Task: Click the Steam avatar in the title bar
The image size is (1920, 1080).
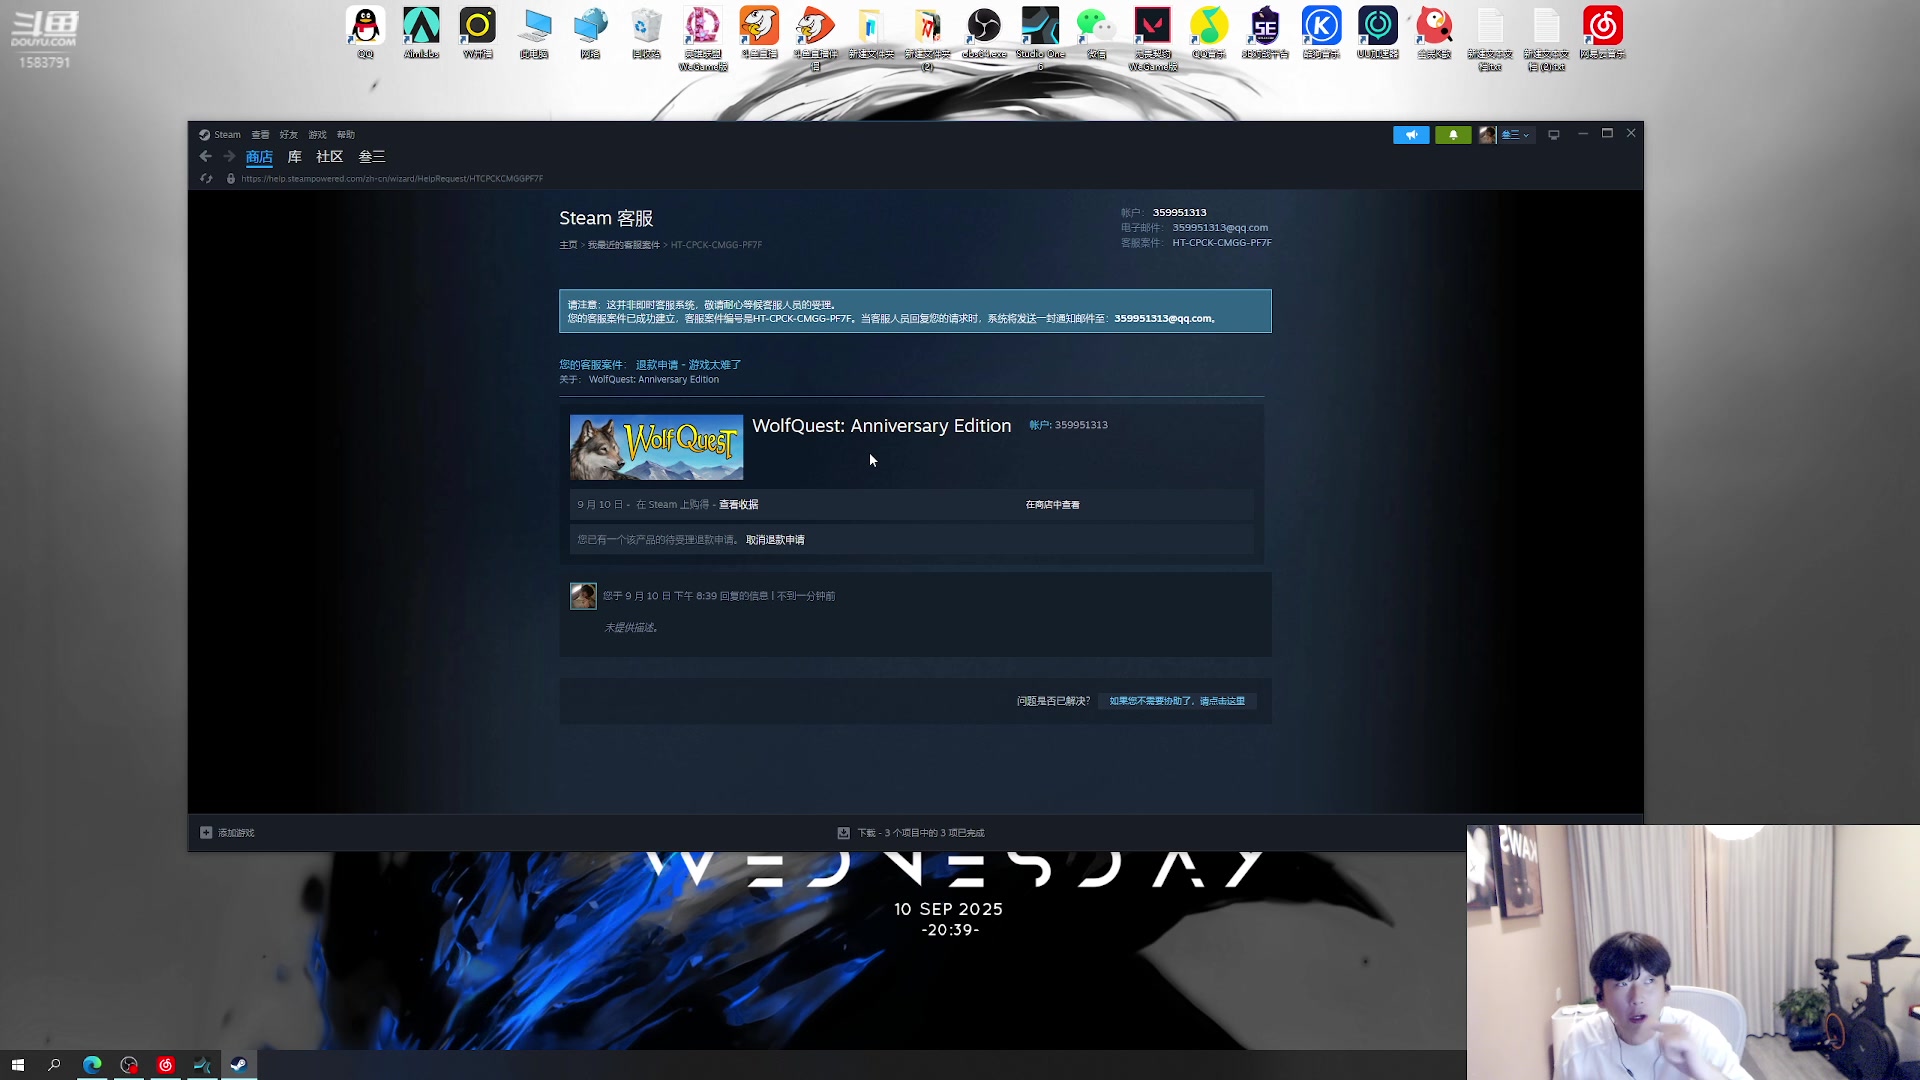Action: tap(1487, 135)
